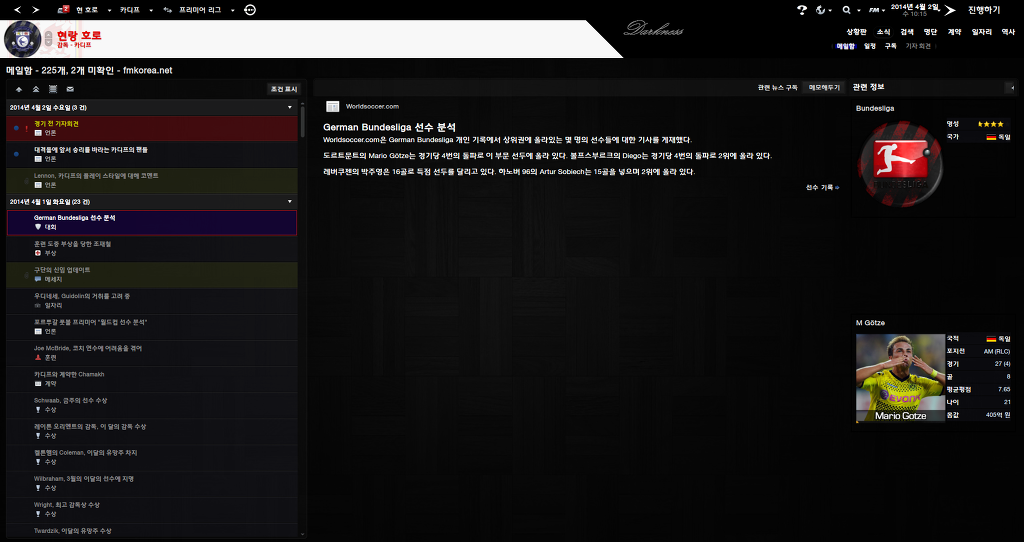Image resolution: width=1024 pixels, height=542 pixels.
Task: Open message Wright, 최고 감독상 수상
Action: [x=152, y=509]
